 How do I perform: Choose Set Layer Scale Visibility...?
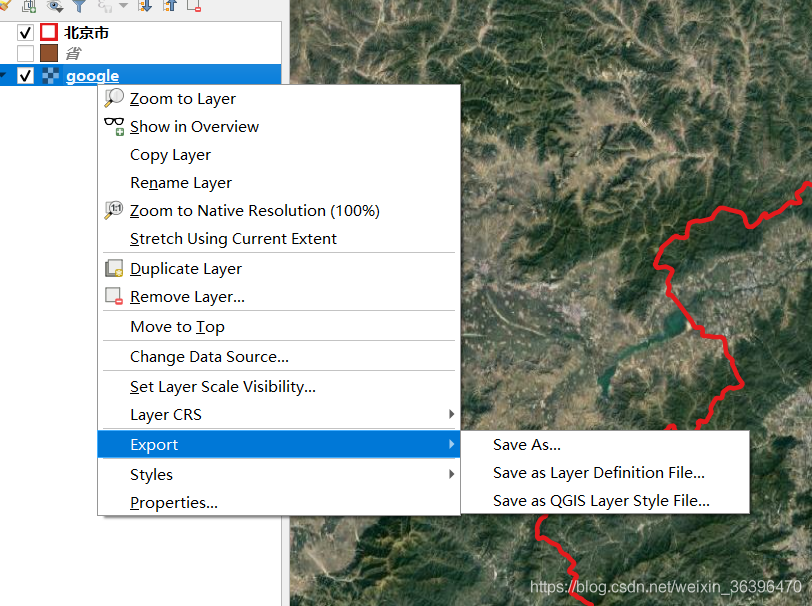pyautogui.click(x=223, y=387)
